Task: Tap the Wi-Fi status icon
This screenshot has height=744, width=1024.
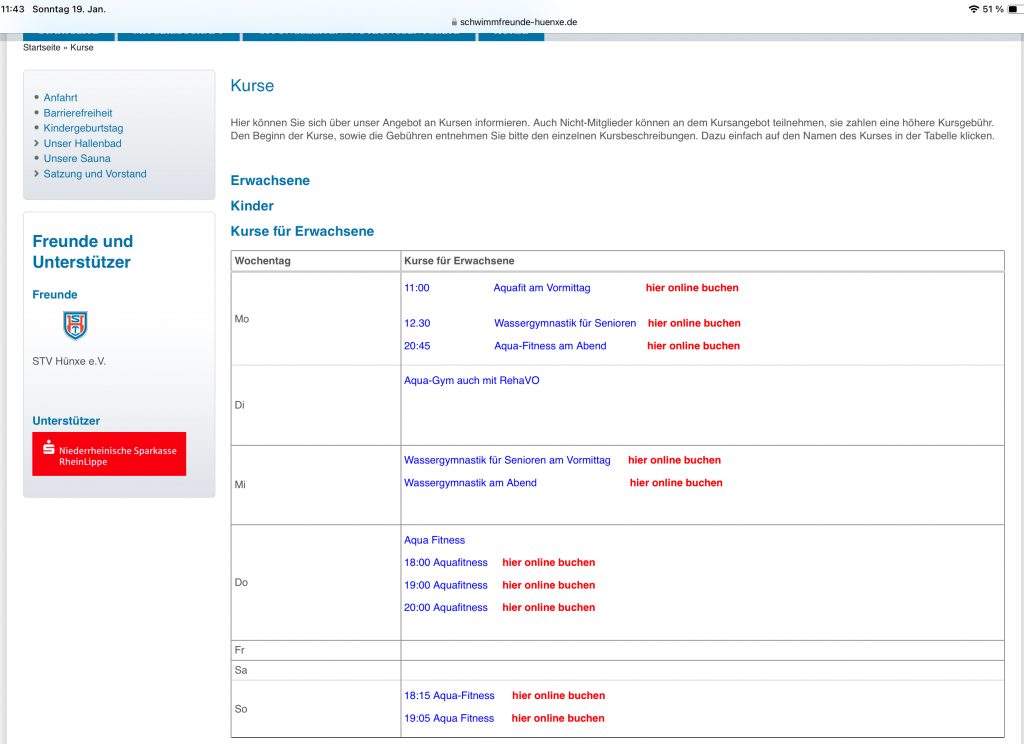Action: [973, 9]
